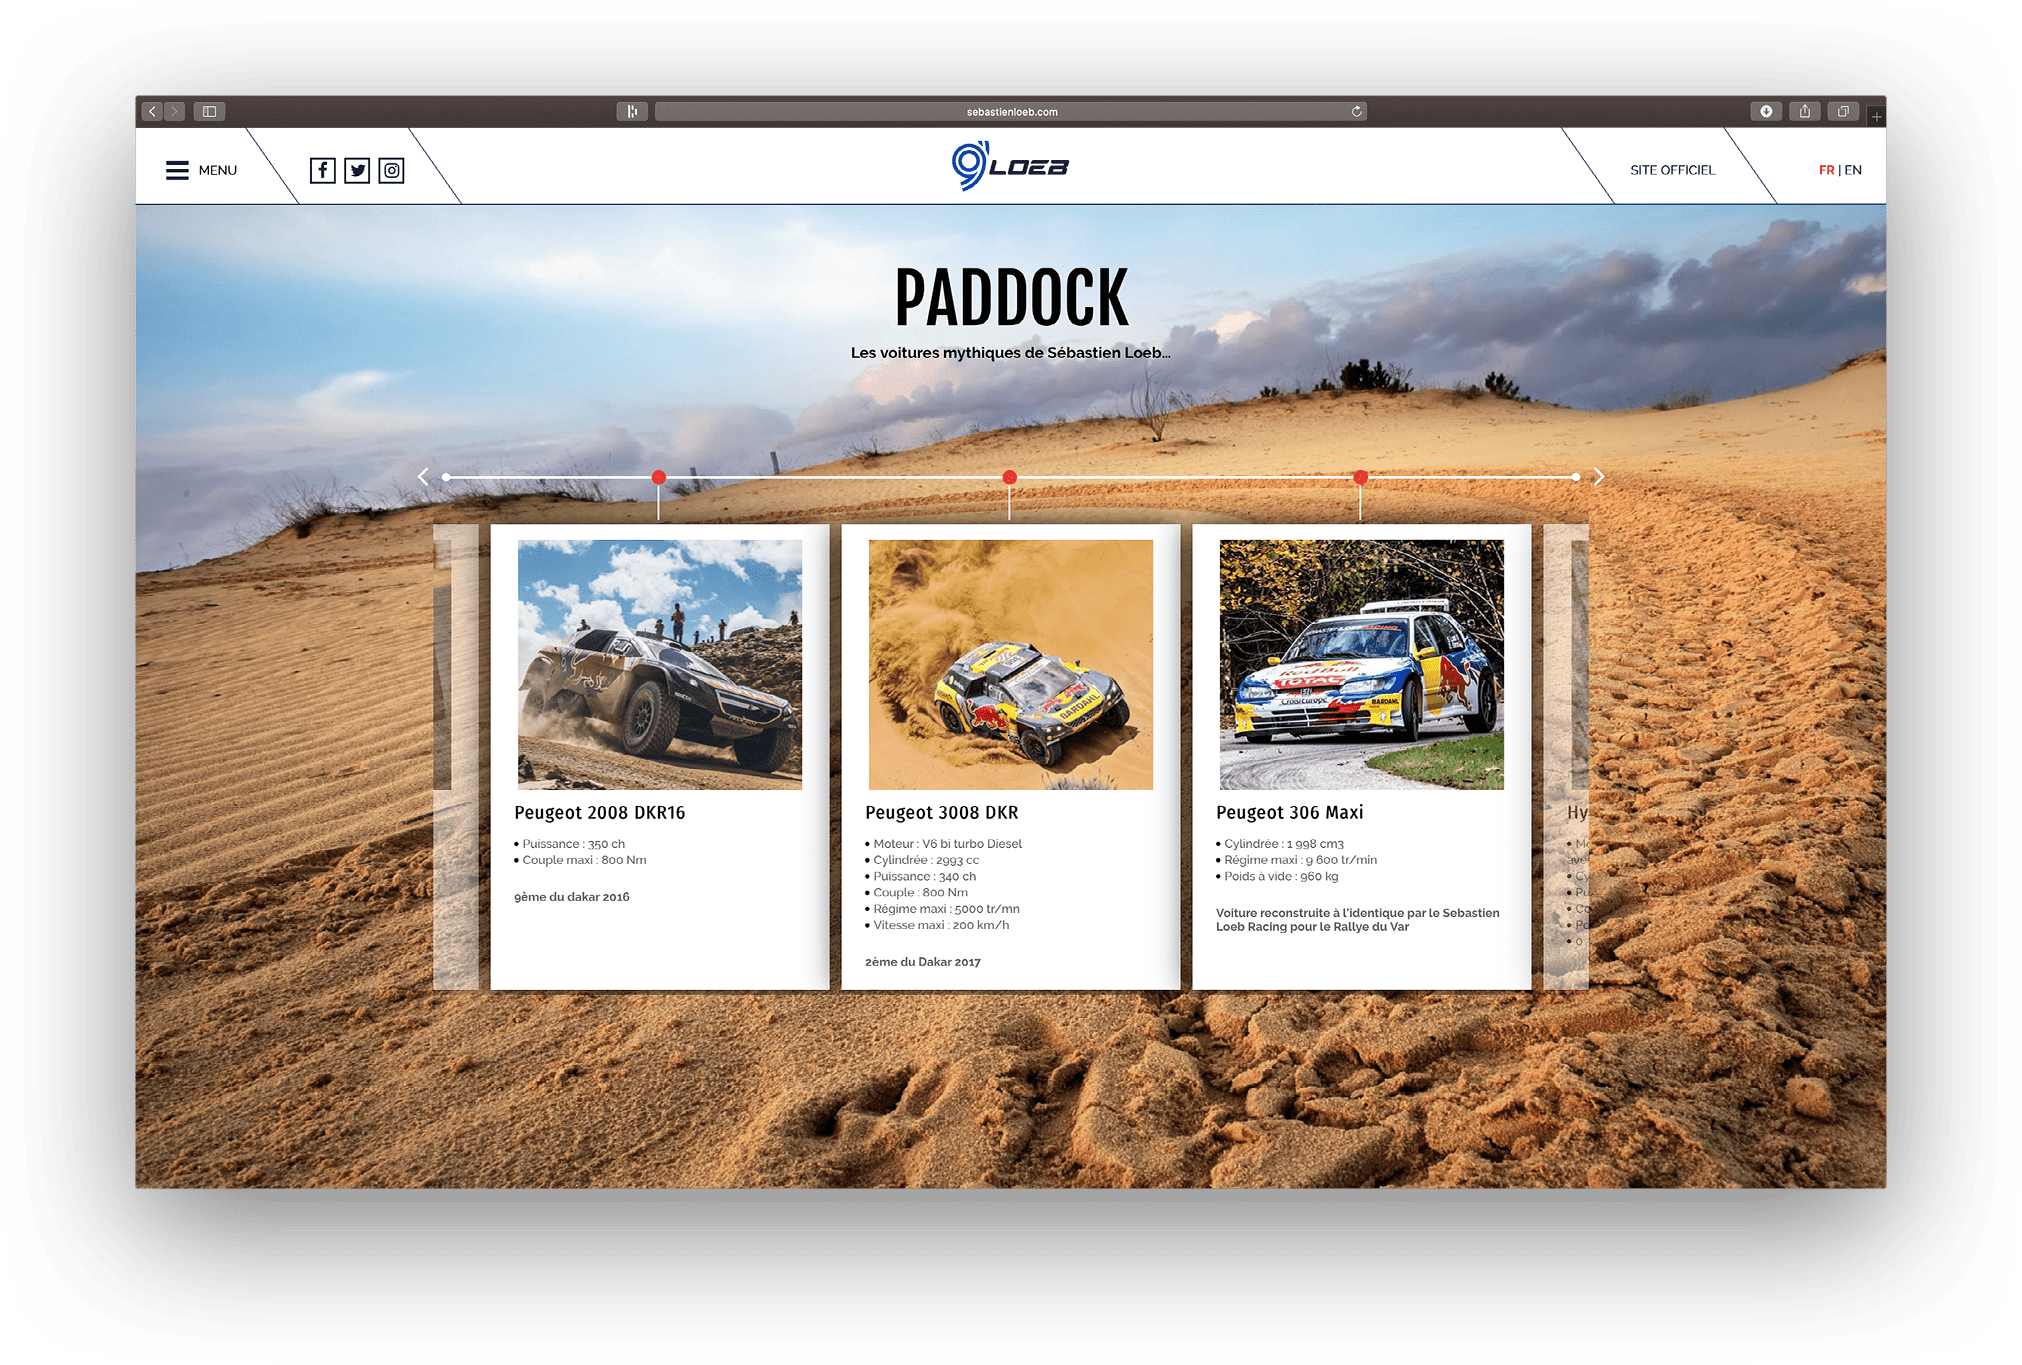2022x1365 pixels.
Task: Open the Instagram social icon
Action: click(x=392, y=170)
